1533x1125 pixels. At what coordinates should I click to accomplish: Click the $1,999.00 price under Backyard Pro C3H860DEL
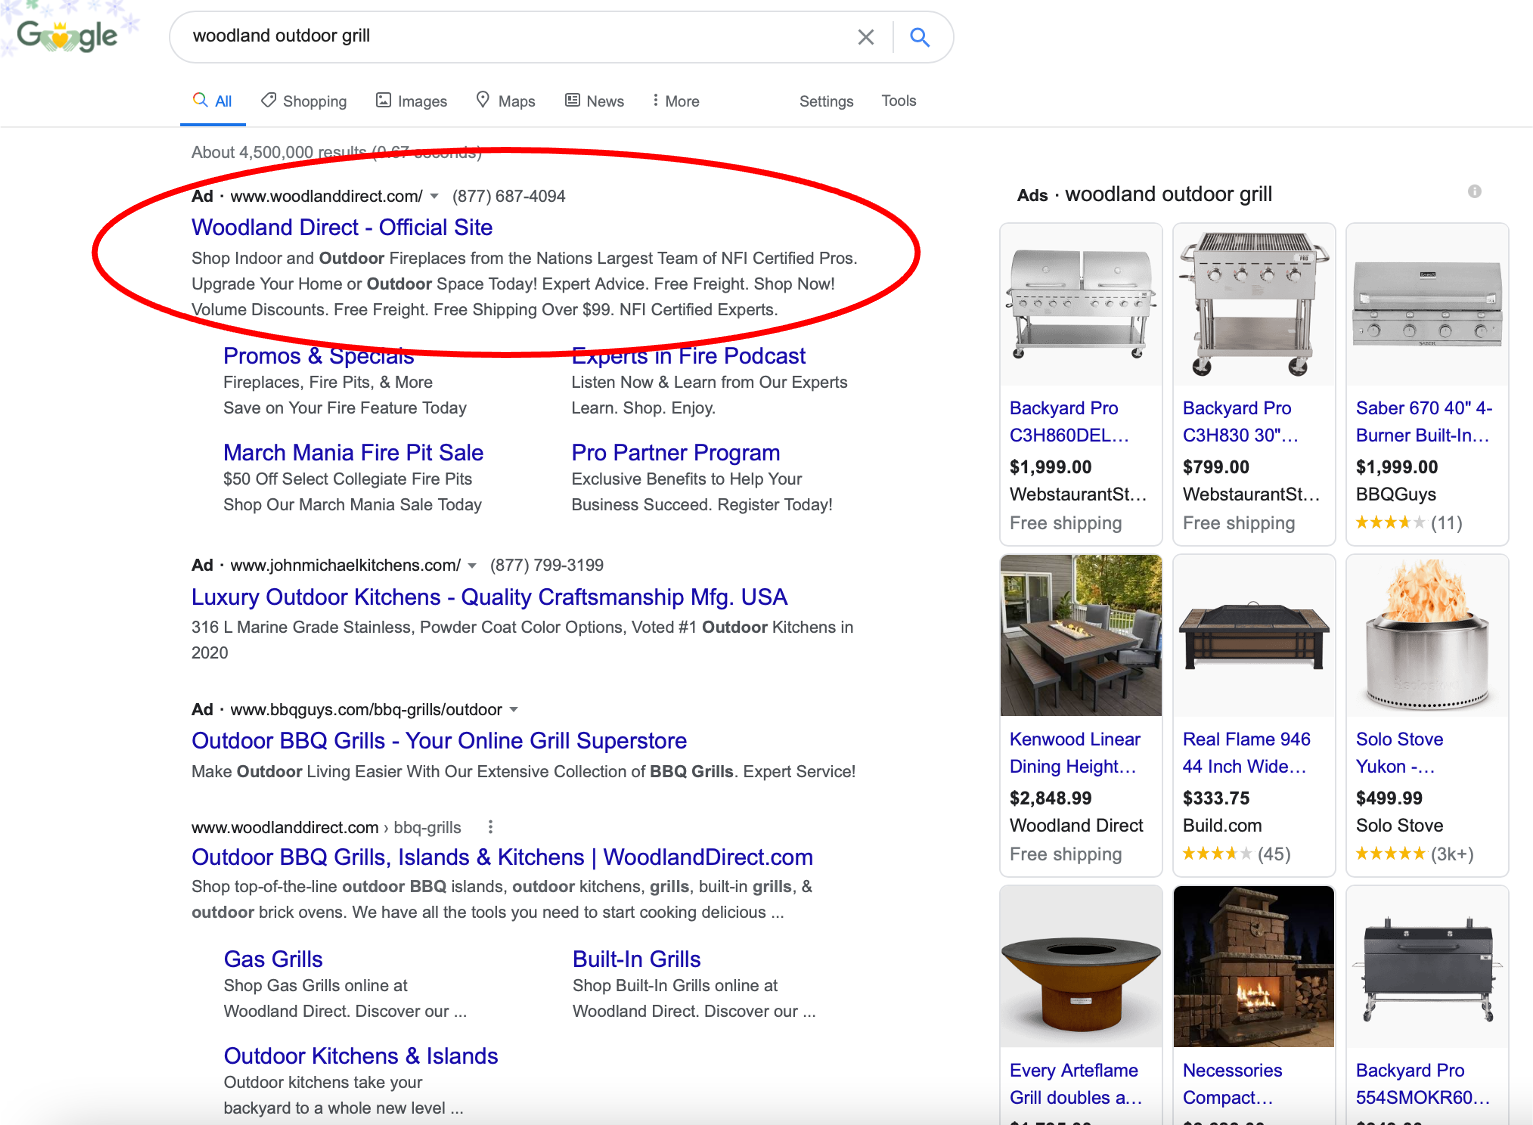1051,467
